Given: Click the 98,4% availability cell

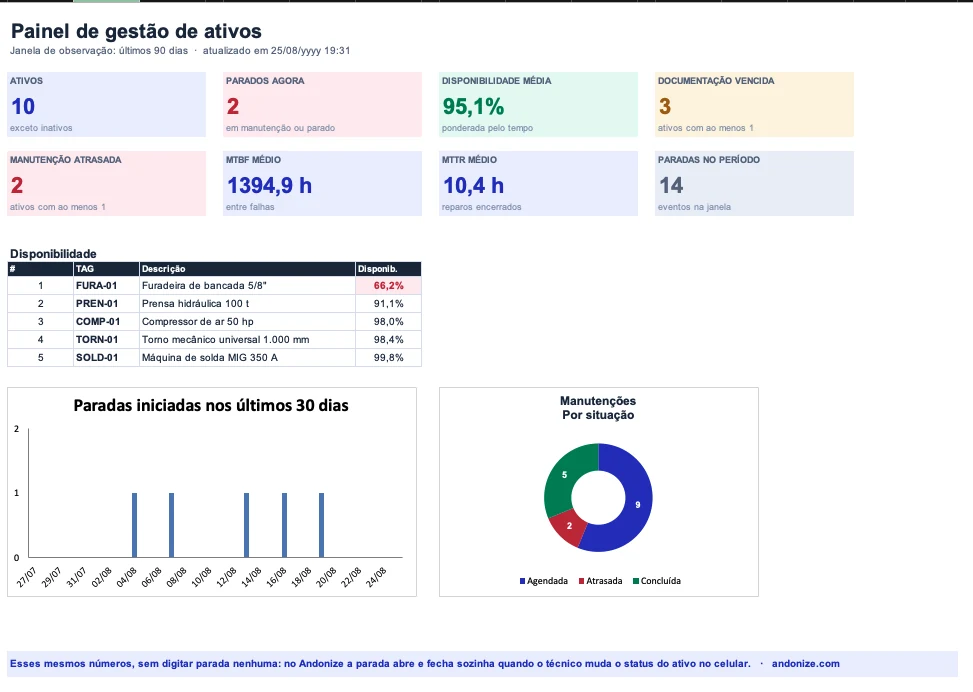Looking at the screenshot, I should pos(388,339).
